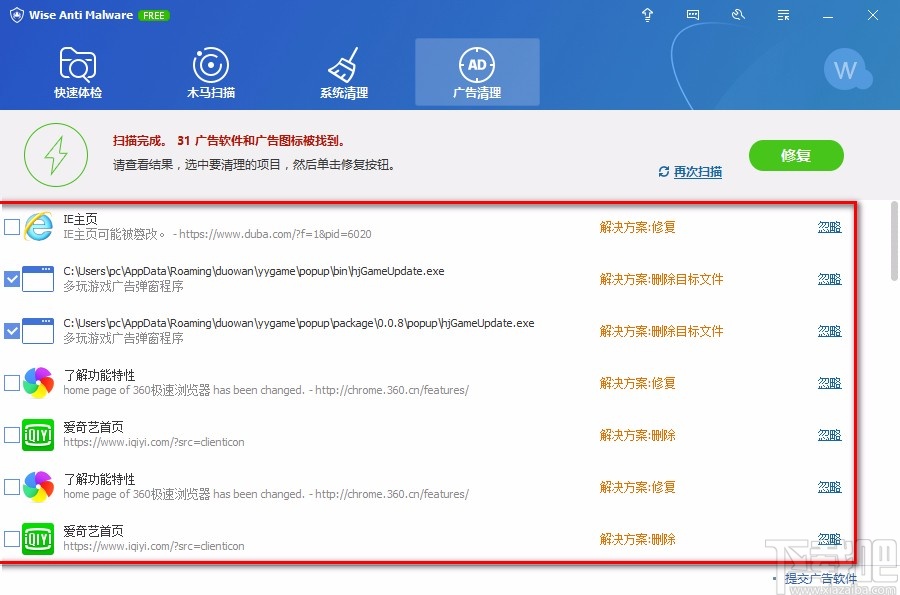Check the 爱奇艺首页 checkbox
The image size is (900, 595).
(13, 434)
